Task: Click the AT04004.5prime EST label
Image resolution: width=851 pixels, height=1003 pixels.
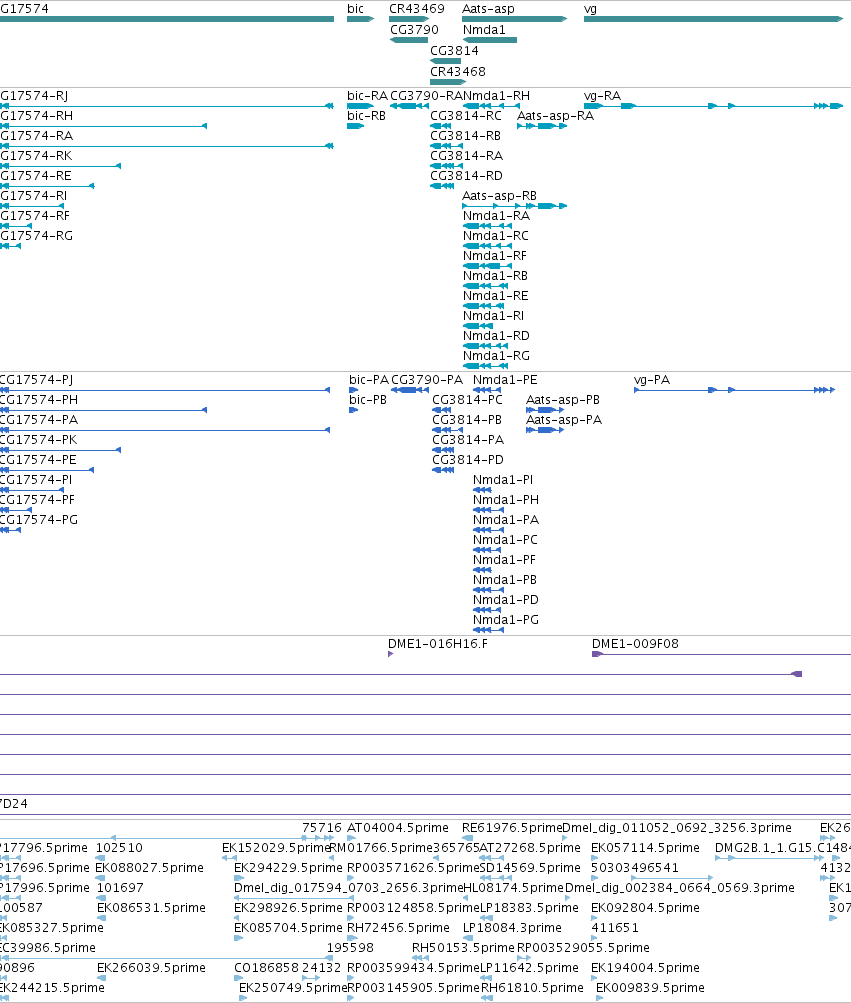Action: 397,828
